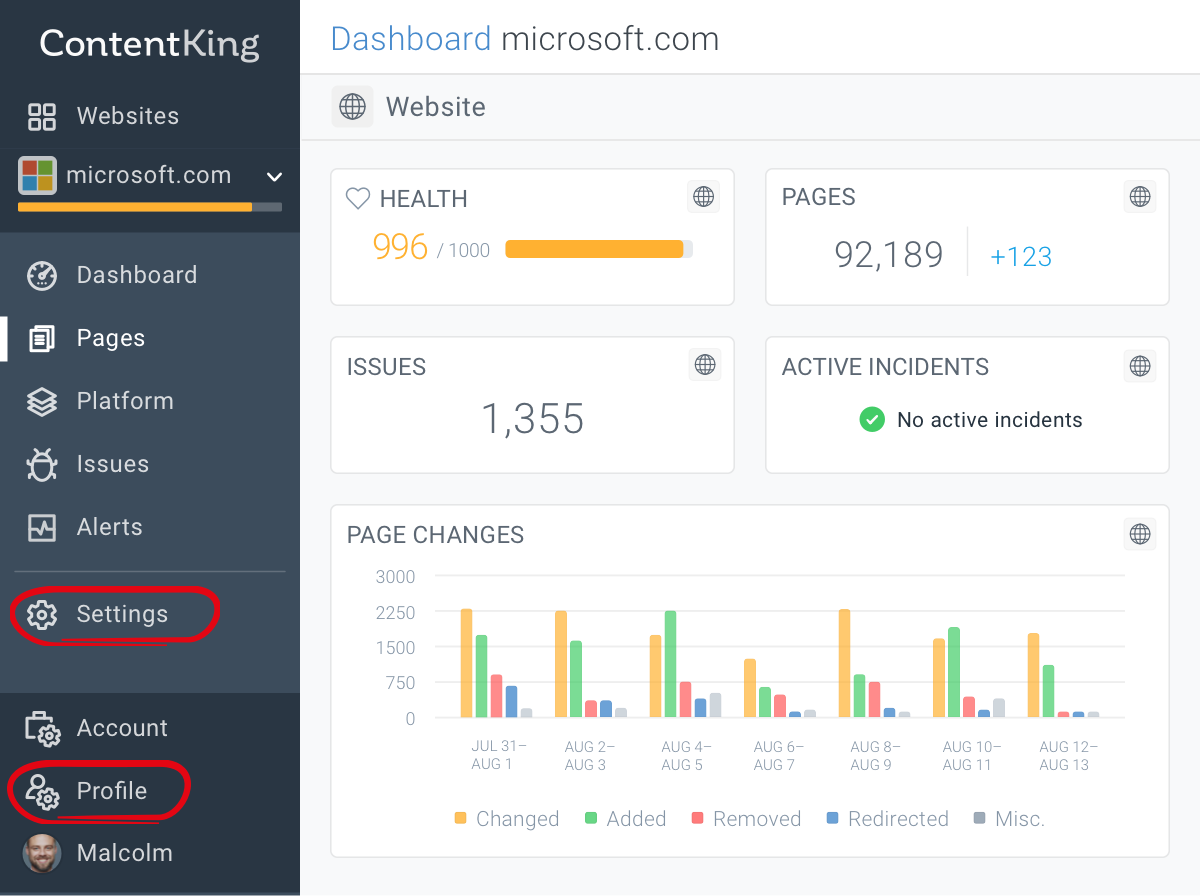
Task: Toggle the Misc. legend item
Action: [x=1009, y=819]
